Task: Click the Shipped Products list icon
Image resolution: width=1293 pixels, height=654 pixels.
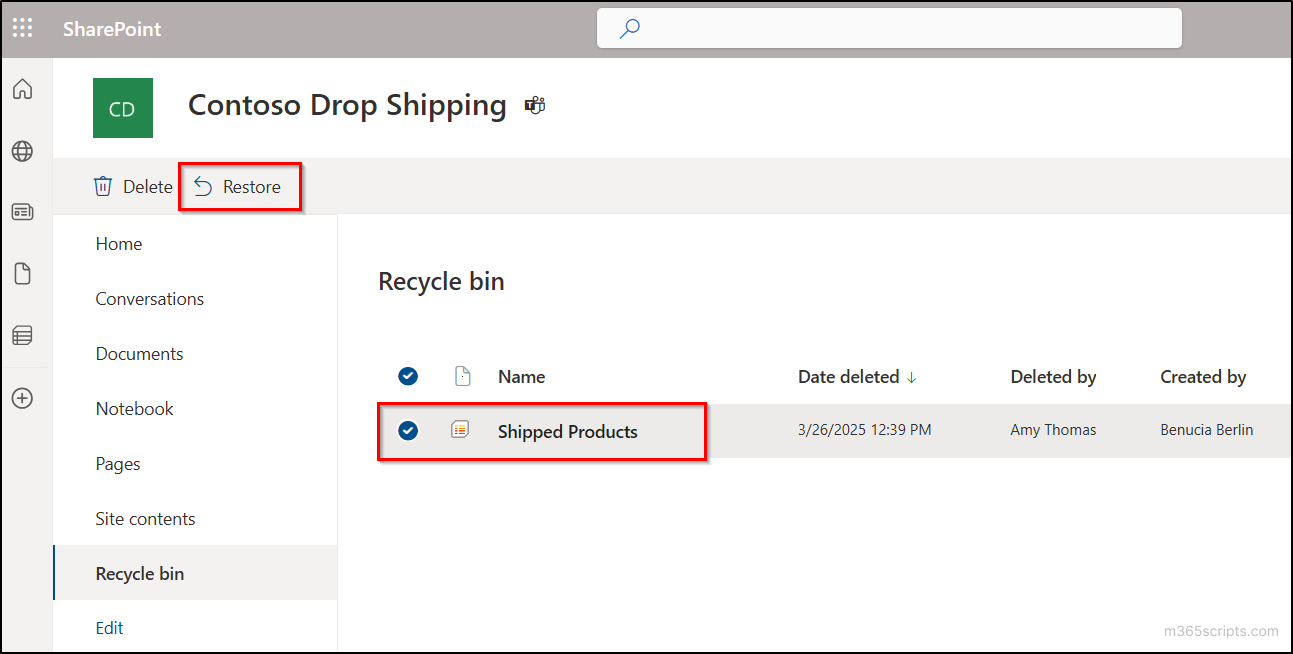Action: pyautogui.click(x=459, y=429)
